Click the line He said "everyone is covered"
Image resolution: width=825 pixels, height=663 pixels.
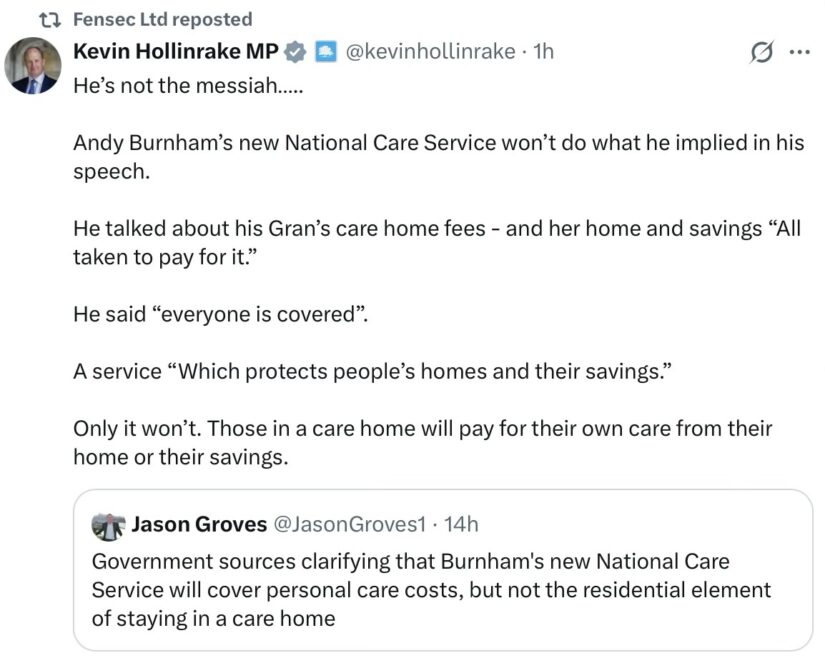[220, 314]
